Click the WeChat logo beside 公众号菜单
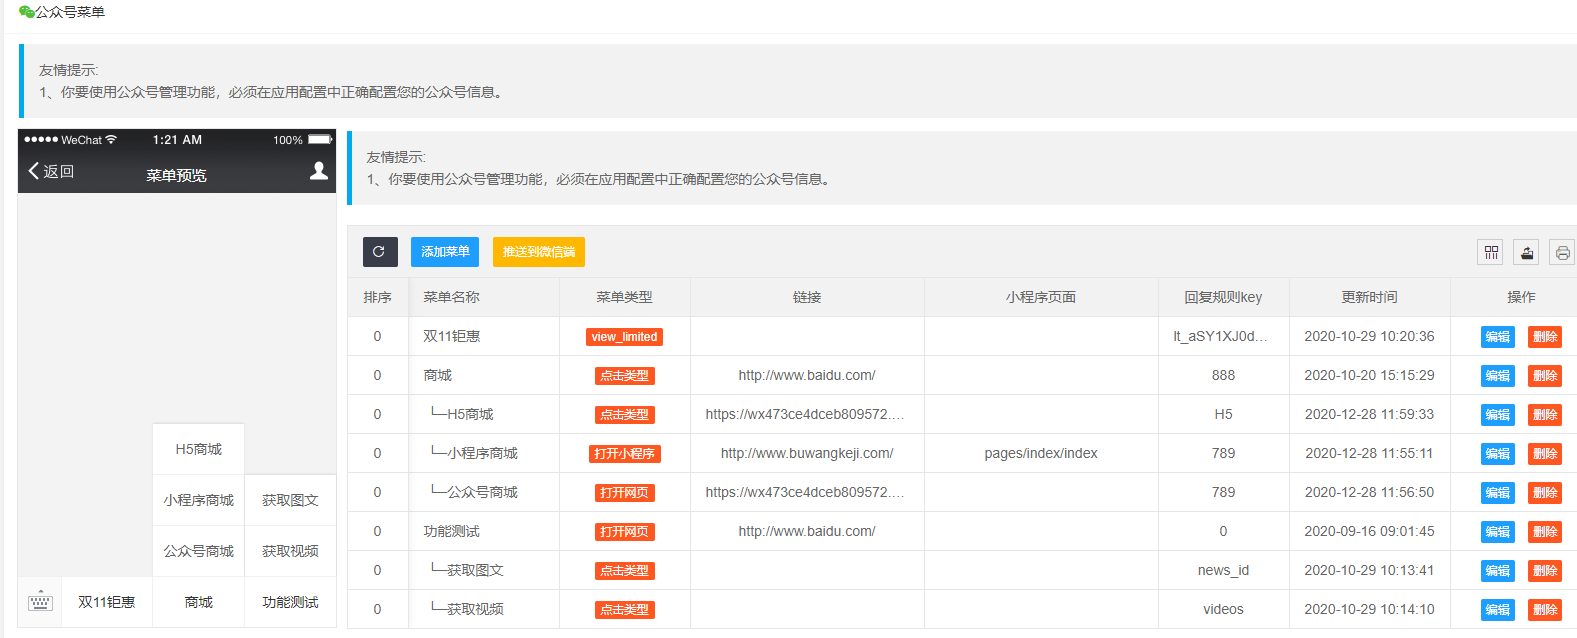This screenshot has width=1577, height=638. point(26,12)
